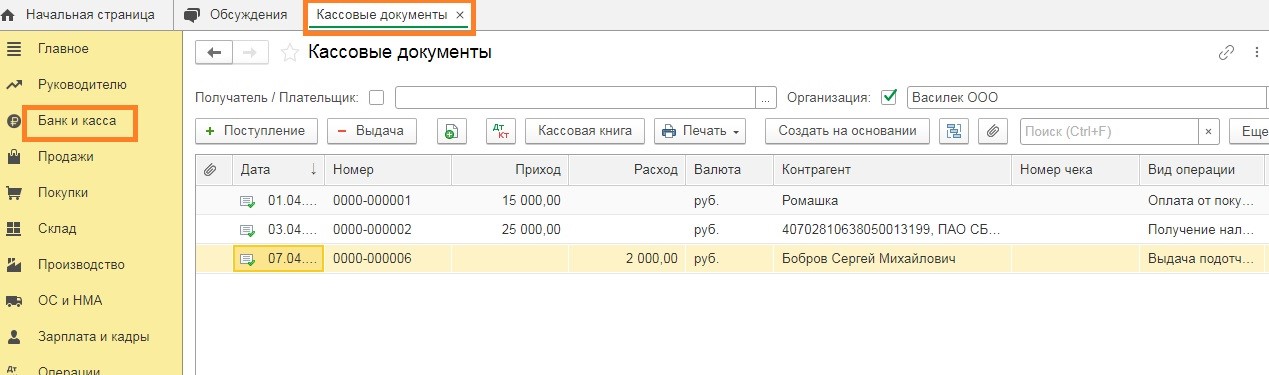The height and width of the screenshot is (375, 1269).
Task: Click the Номер чека column header
Action: (1076, 170)
